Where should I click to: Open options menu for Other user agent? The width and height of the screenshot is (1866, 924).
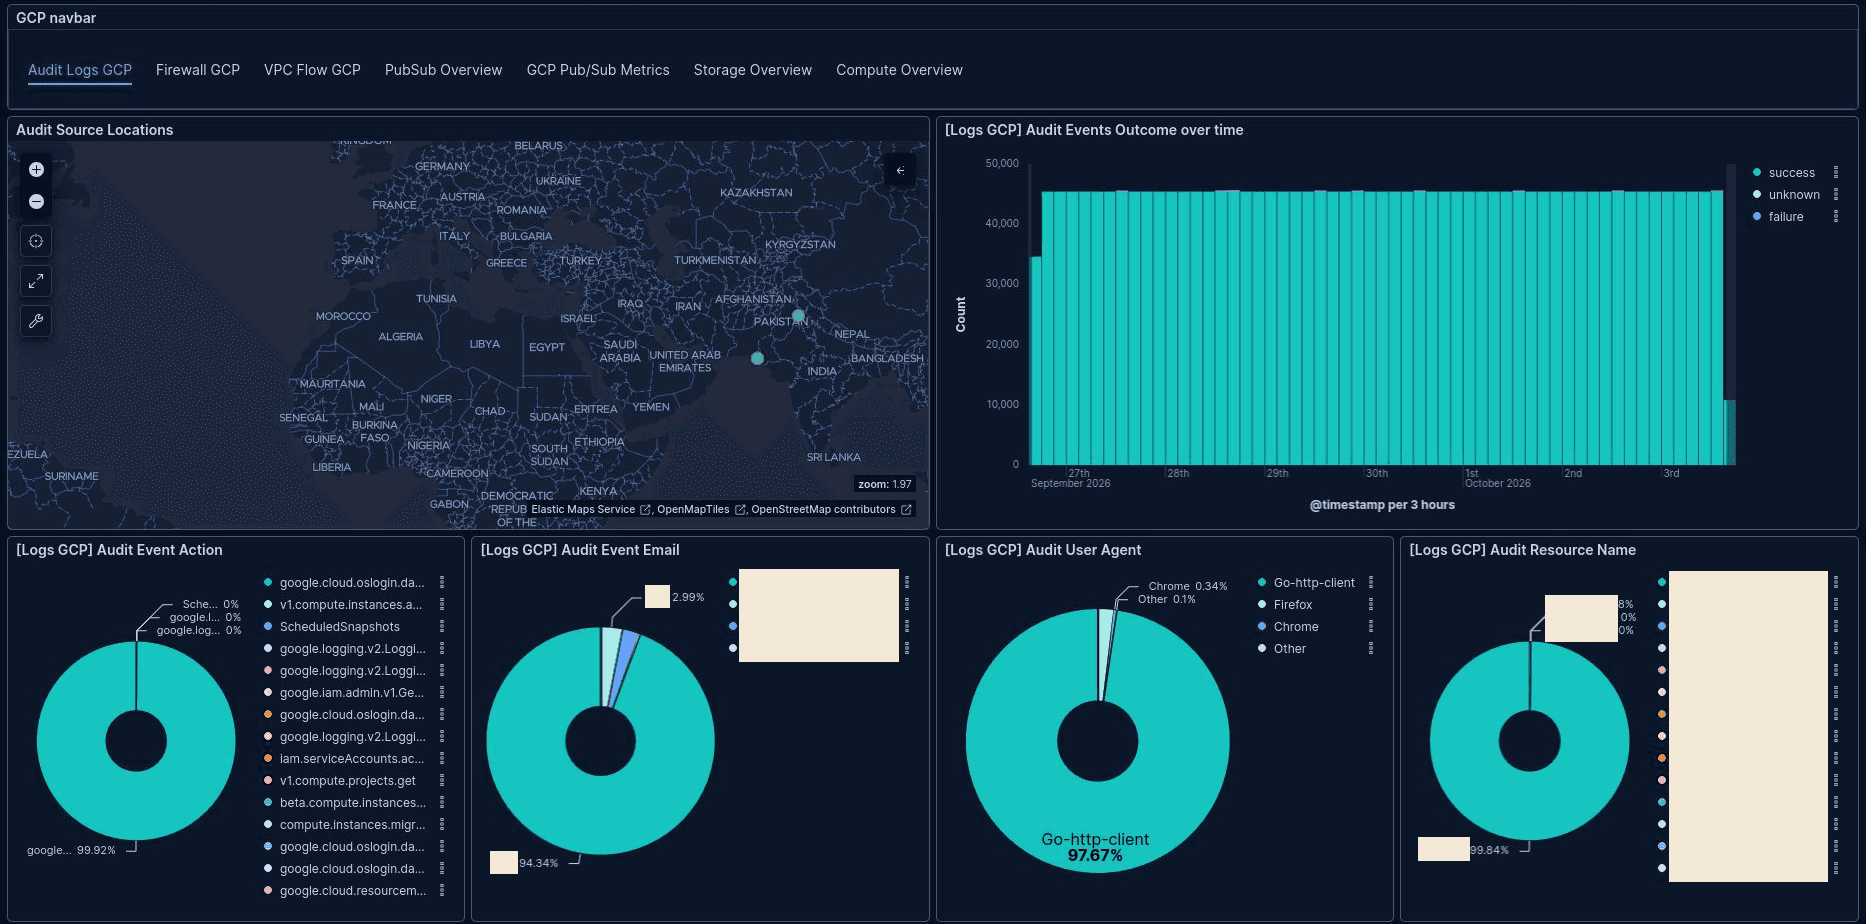1371,649
